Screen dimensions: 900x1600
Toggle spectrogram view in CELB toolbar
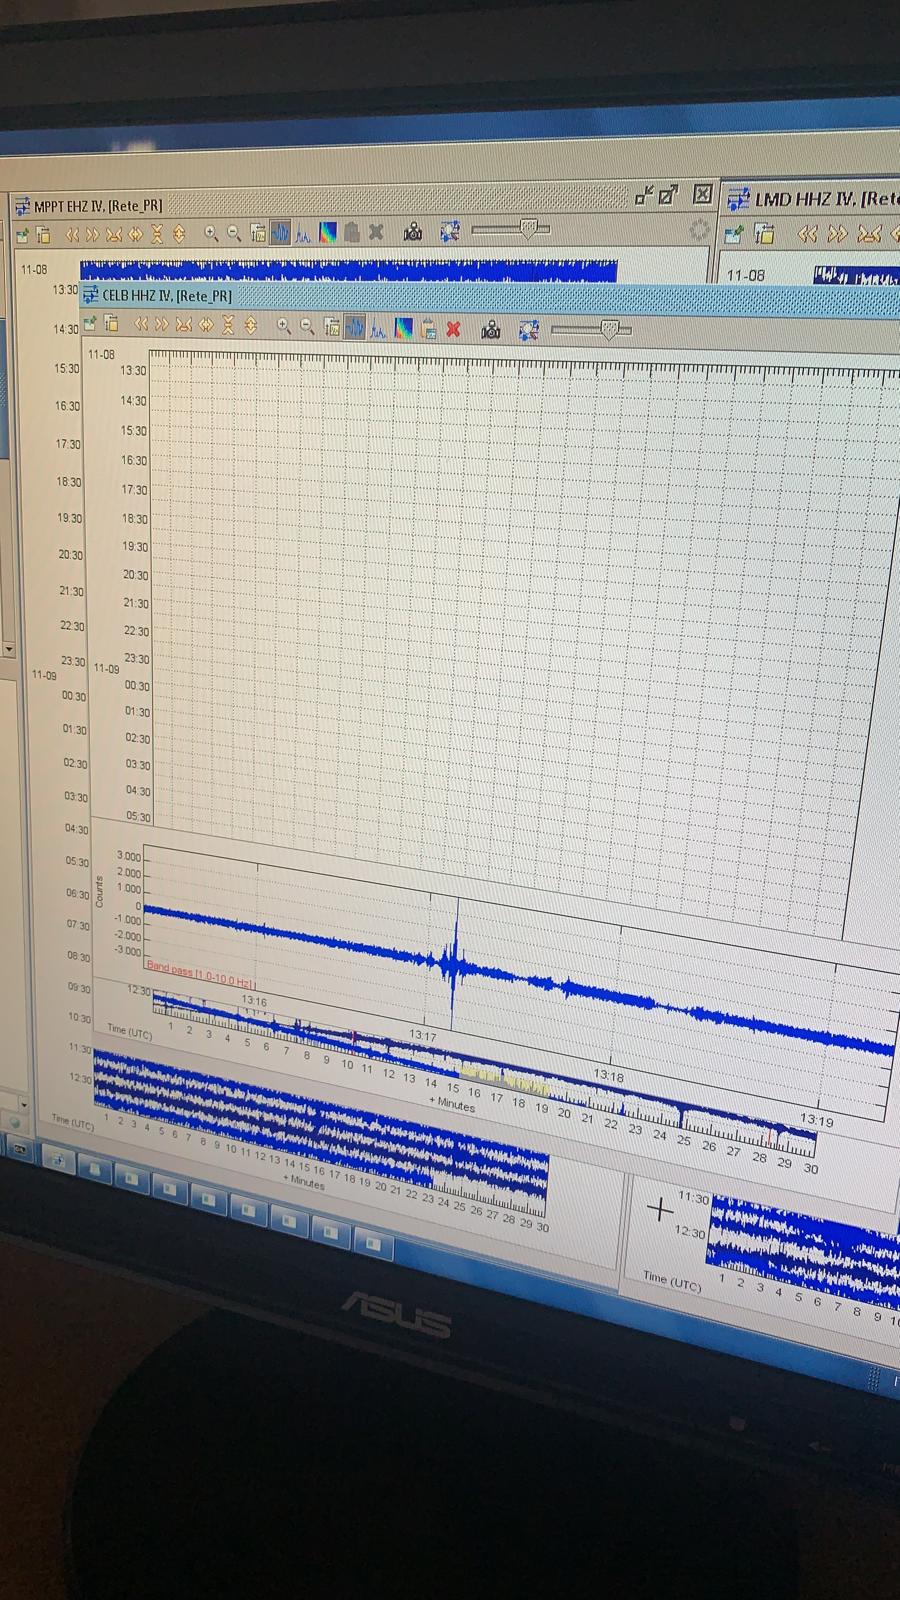pyautogui.click(x=404, y=328)
